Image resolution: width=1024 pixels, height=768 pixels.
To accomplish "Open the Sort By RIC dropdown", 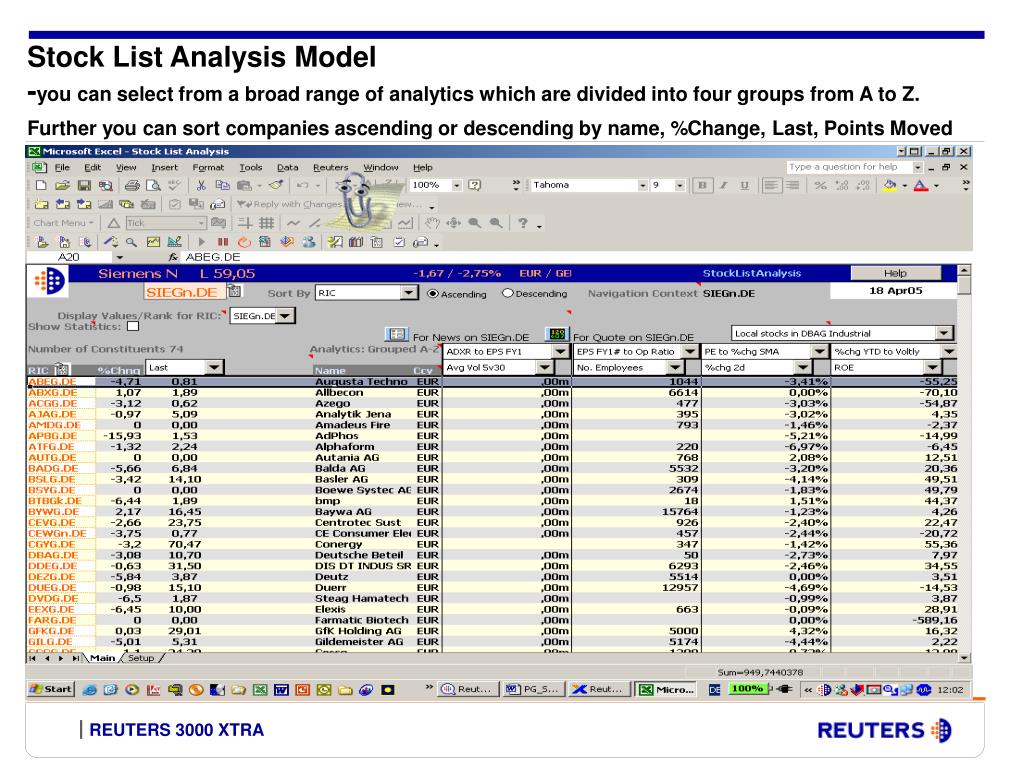I will click(x=409, y=293).
